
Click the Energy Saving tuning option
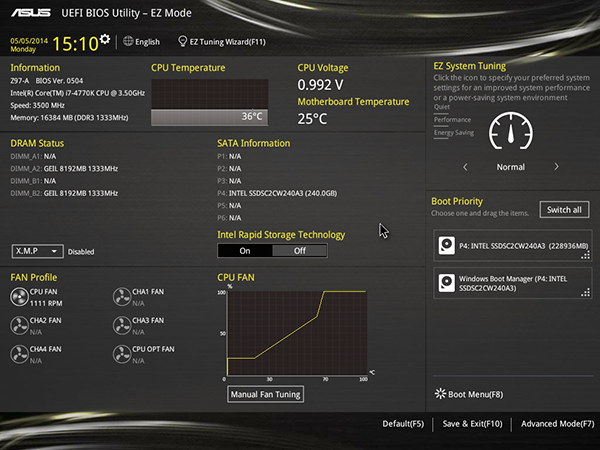pyautogui.click(x=453, y=133)
